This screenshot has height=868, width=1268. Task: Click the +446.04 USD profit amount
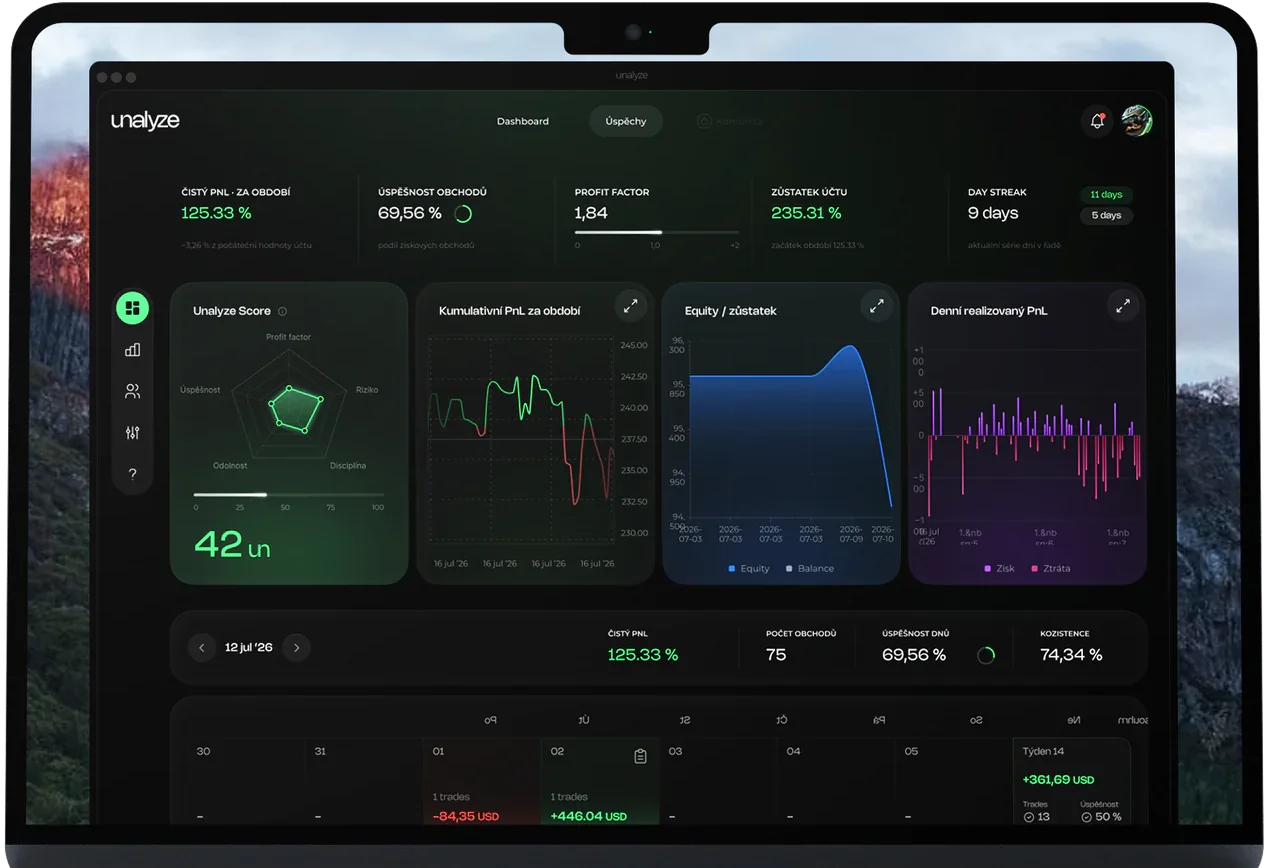[589, 816]
